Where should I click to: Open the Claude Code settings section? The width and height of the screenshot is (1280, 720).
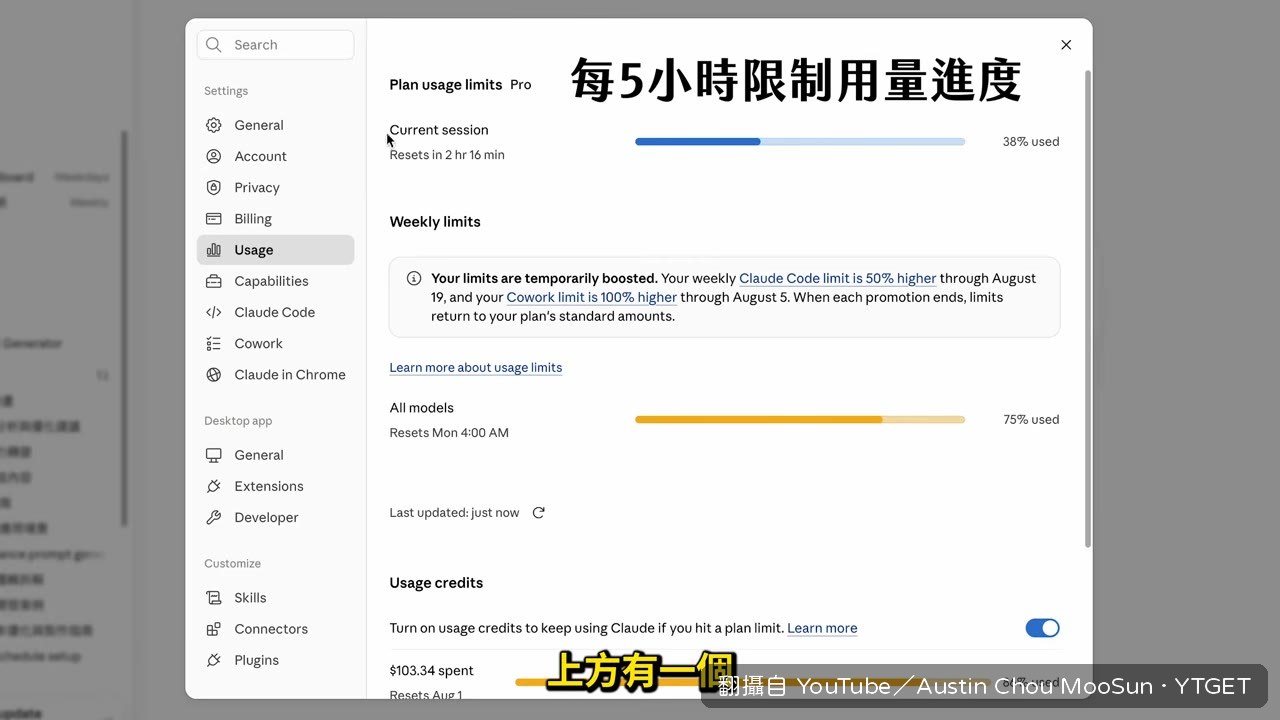click(x=275, y=312)
